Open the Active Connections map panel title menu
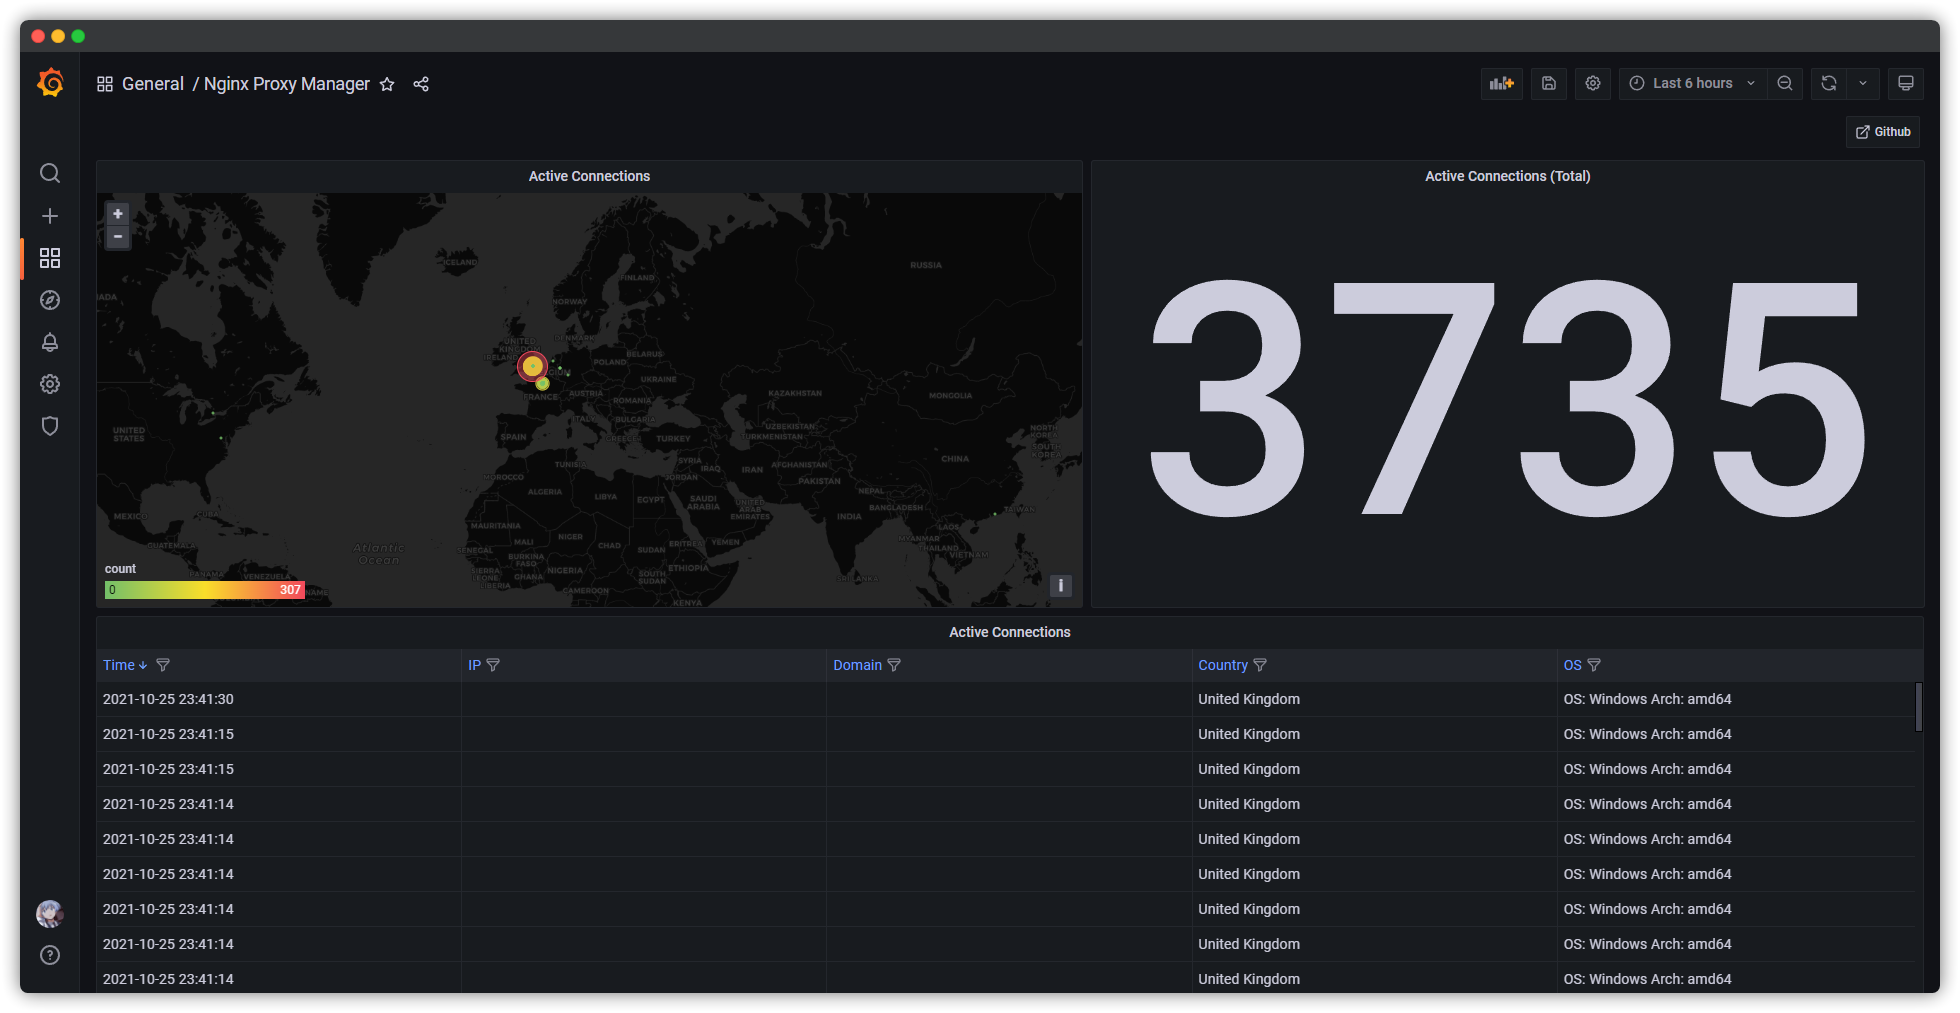1960x1013 pixels. [589, 176]
